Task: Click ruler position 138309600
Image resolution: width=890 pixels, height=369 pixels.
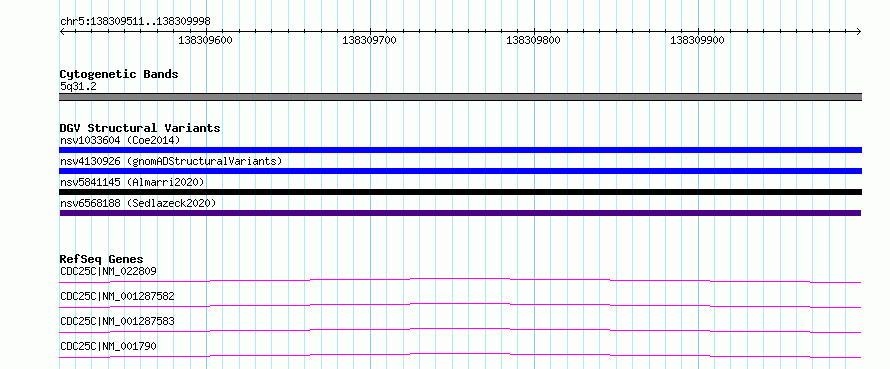Action: click(205, 40)
